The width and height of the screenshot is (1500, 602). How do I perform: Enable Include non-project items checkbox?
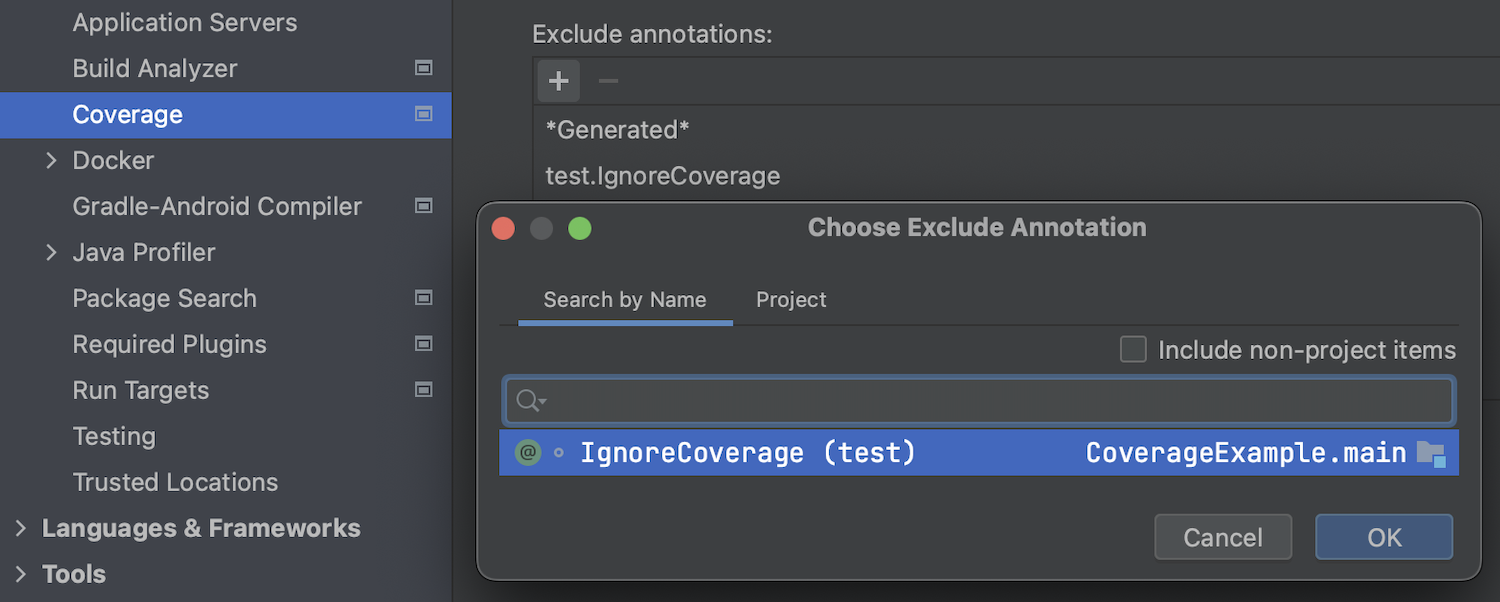click(1133, 350)
